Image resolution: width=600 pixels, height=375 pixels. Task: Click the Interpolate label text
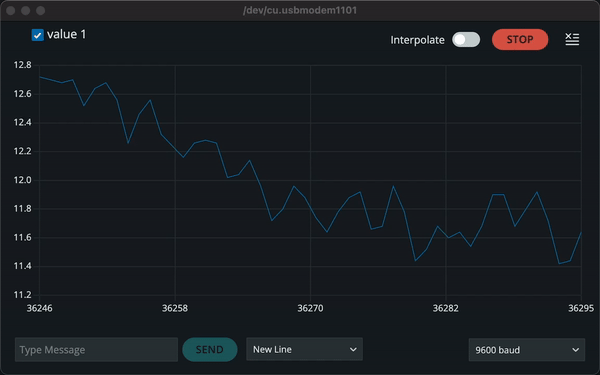417,40
